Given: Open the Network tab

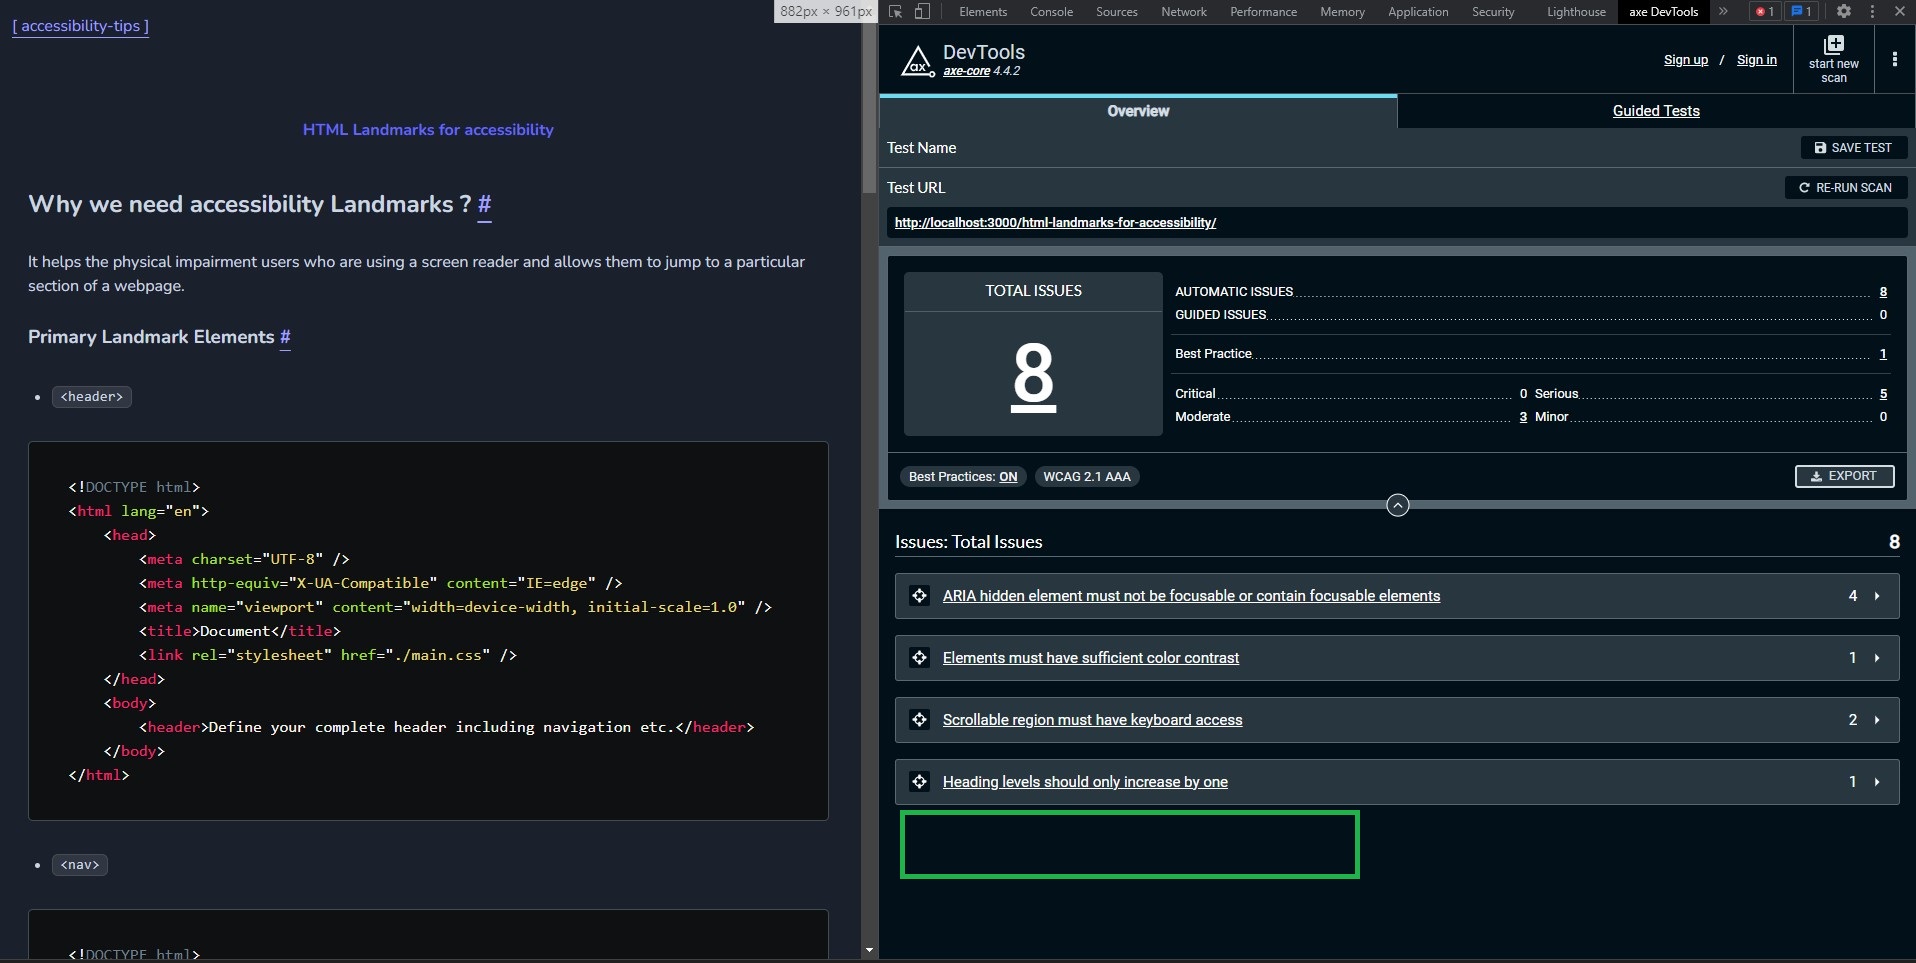Looking at the screenshot, I should [x=1184, y=12].
